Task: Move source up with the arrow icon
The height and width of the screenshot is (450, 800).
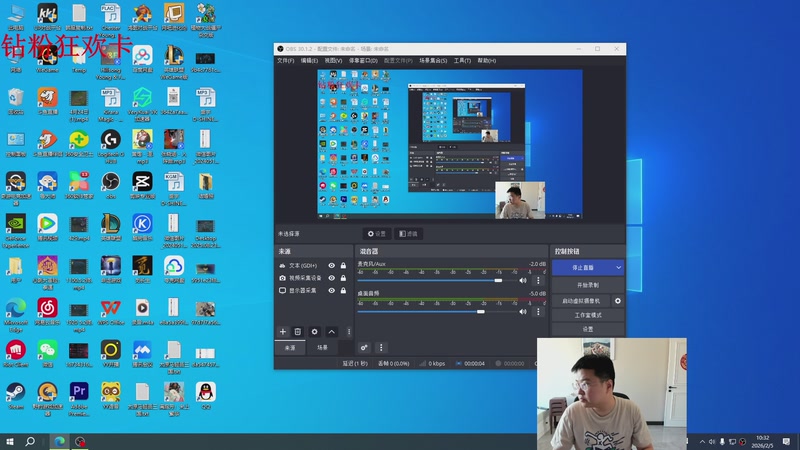Action: tap(332, 332)
